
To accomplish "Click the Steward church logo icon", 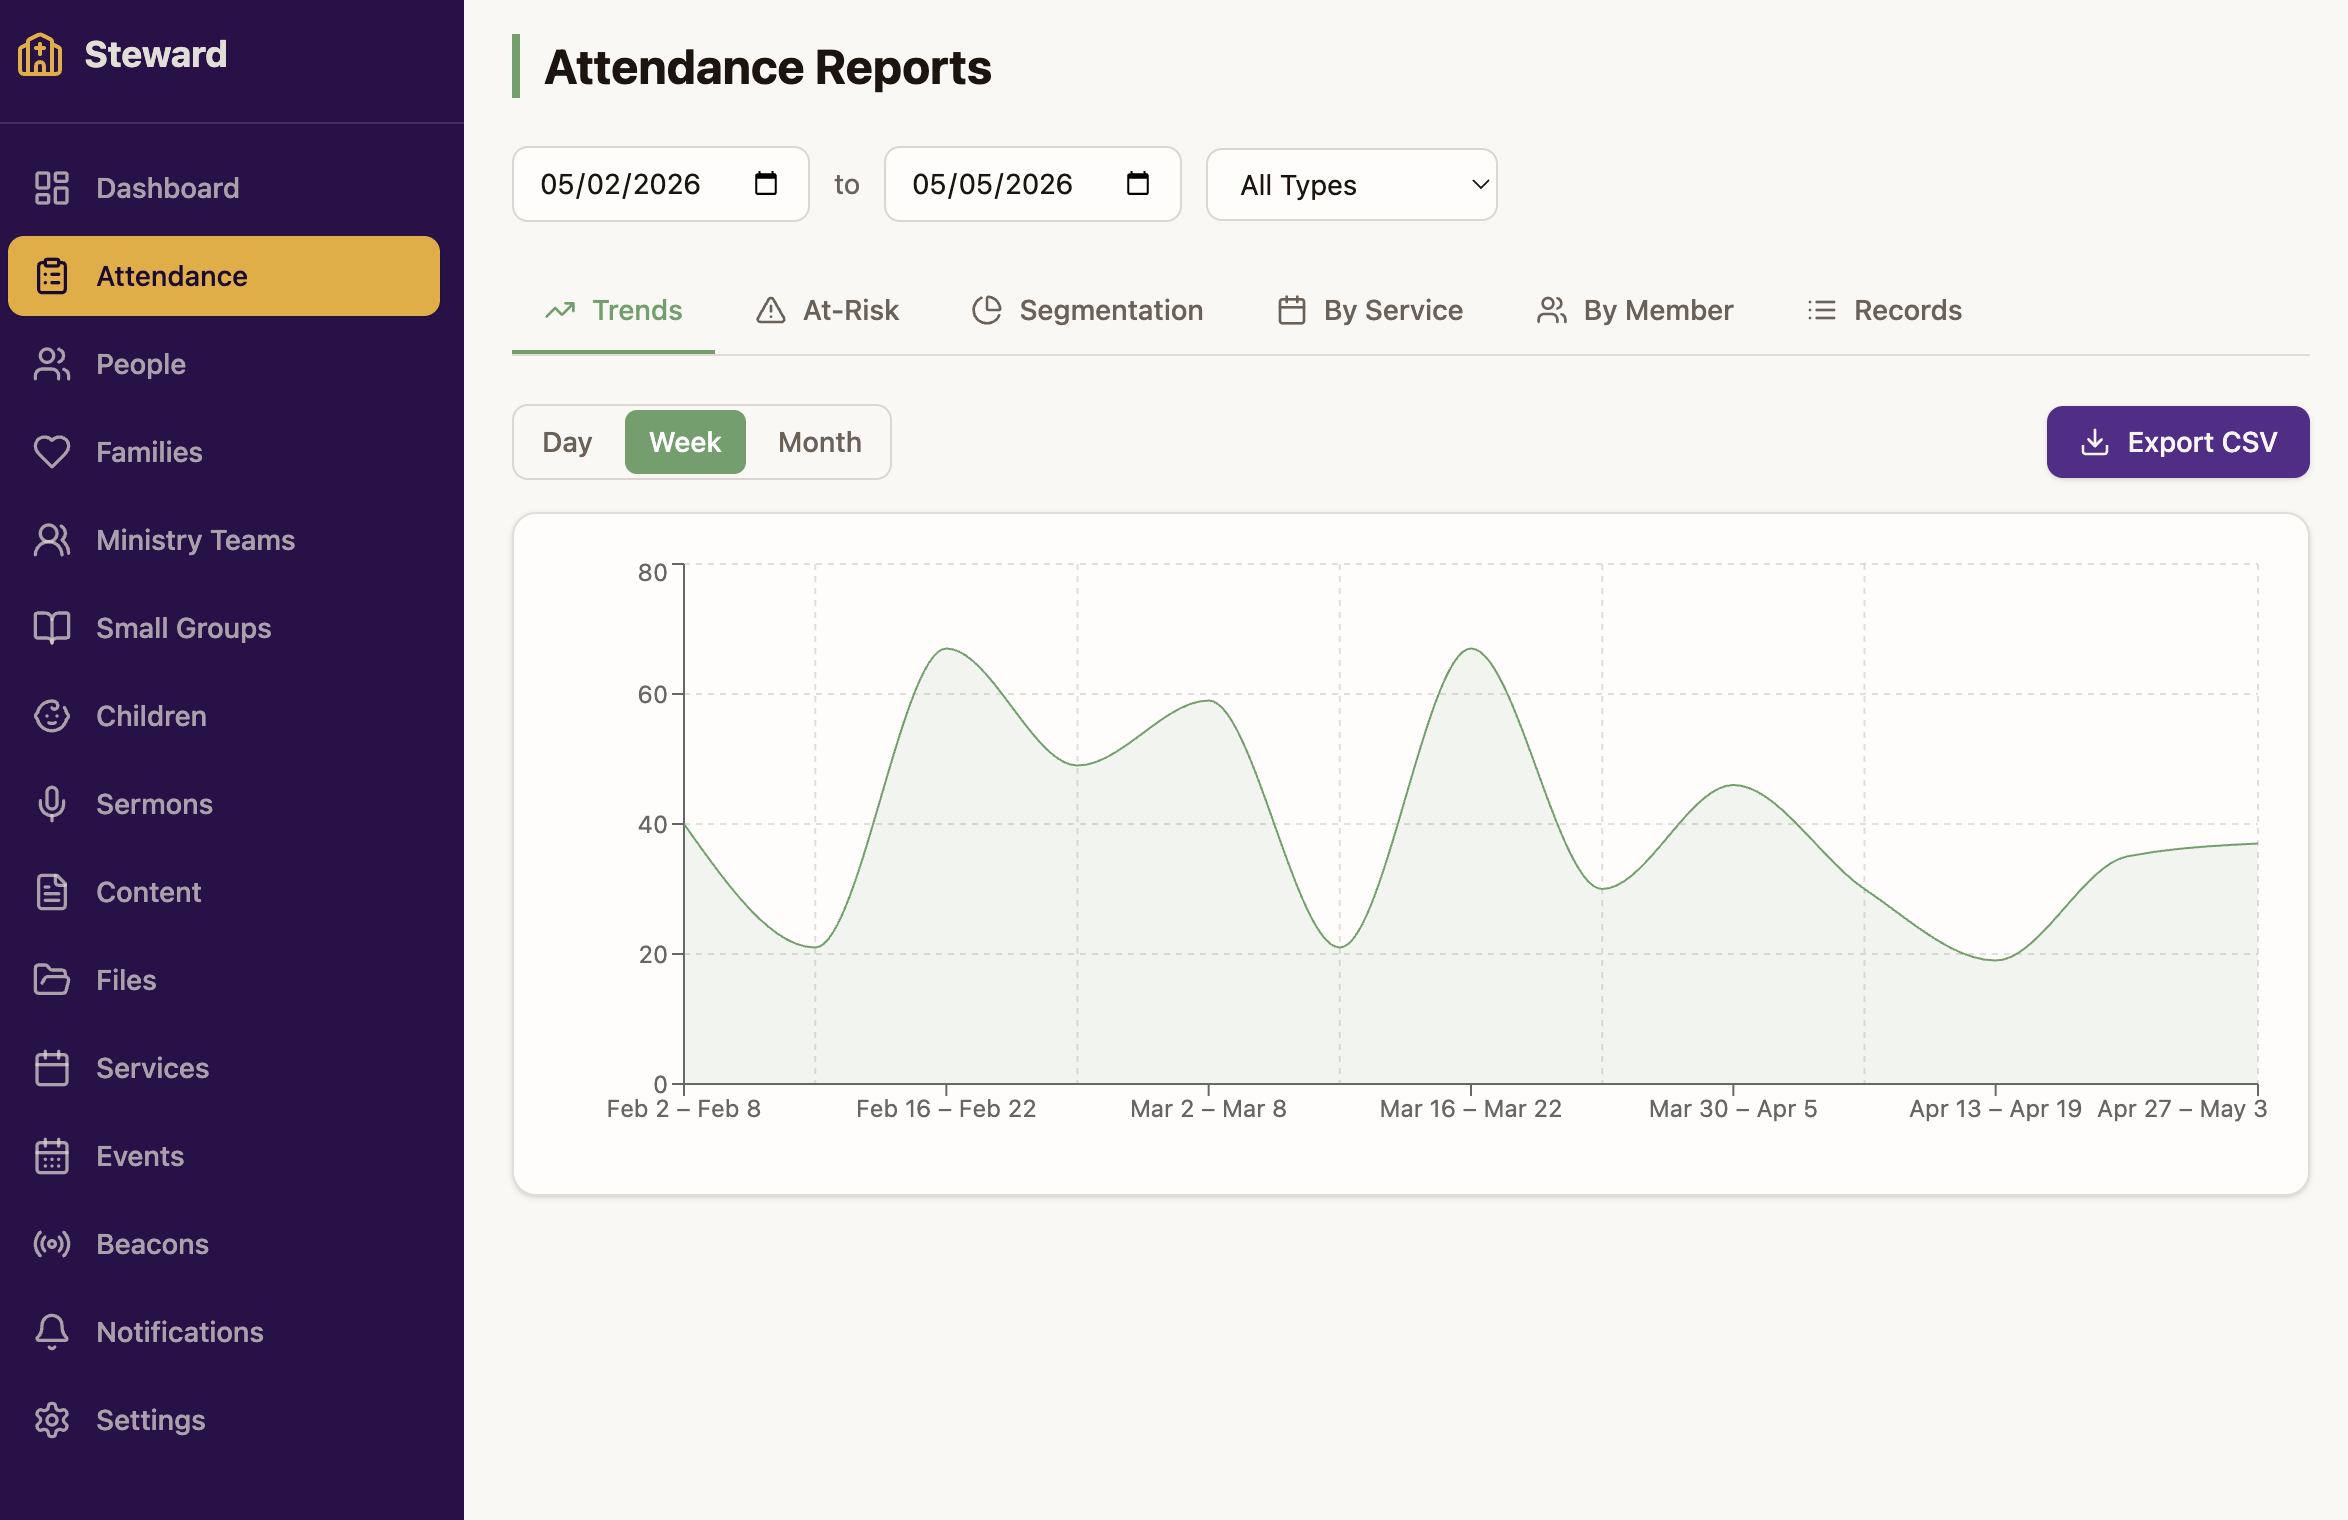I will pyautogui.click(x=40, y=54).
